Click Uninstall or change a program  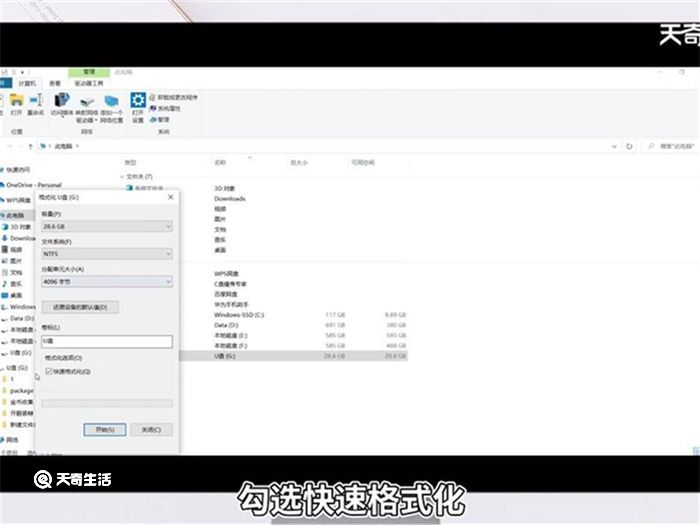point(174,97)
